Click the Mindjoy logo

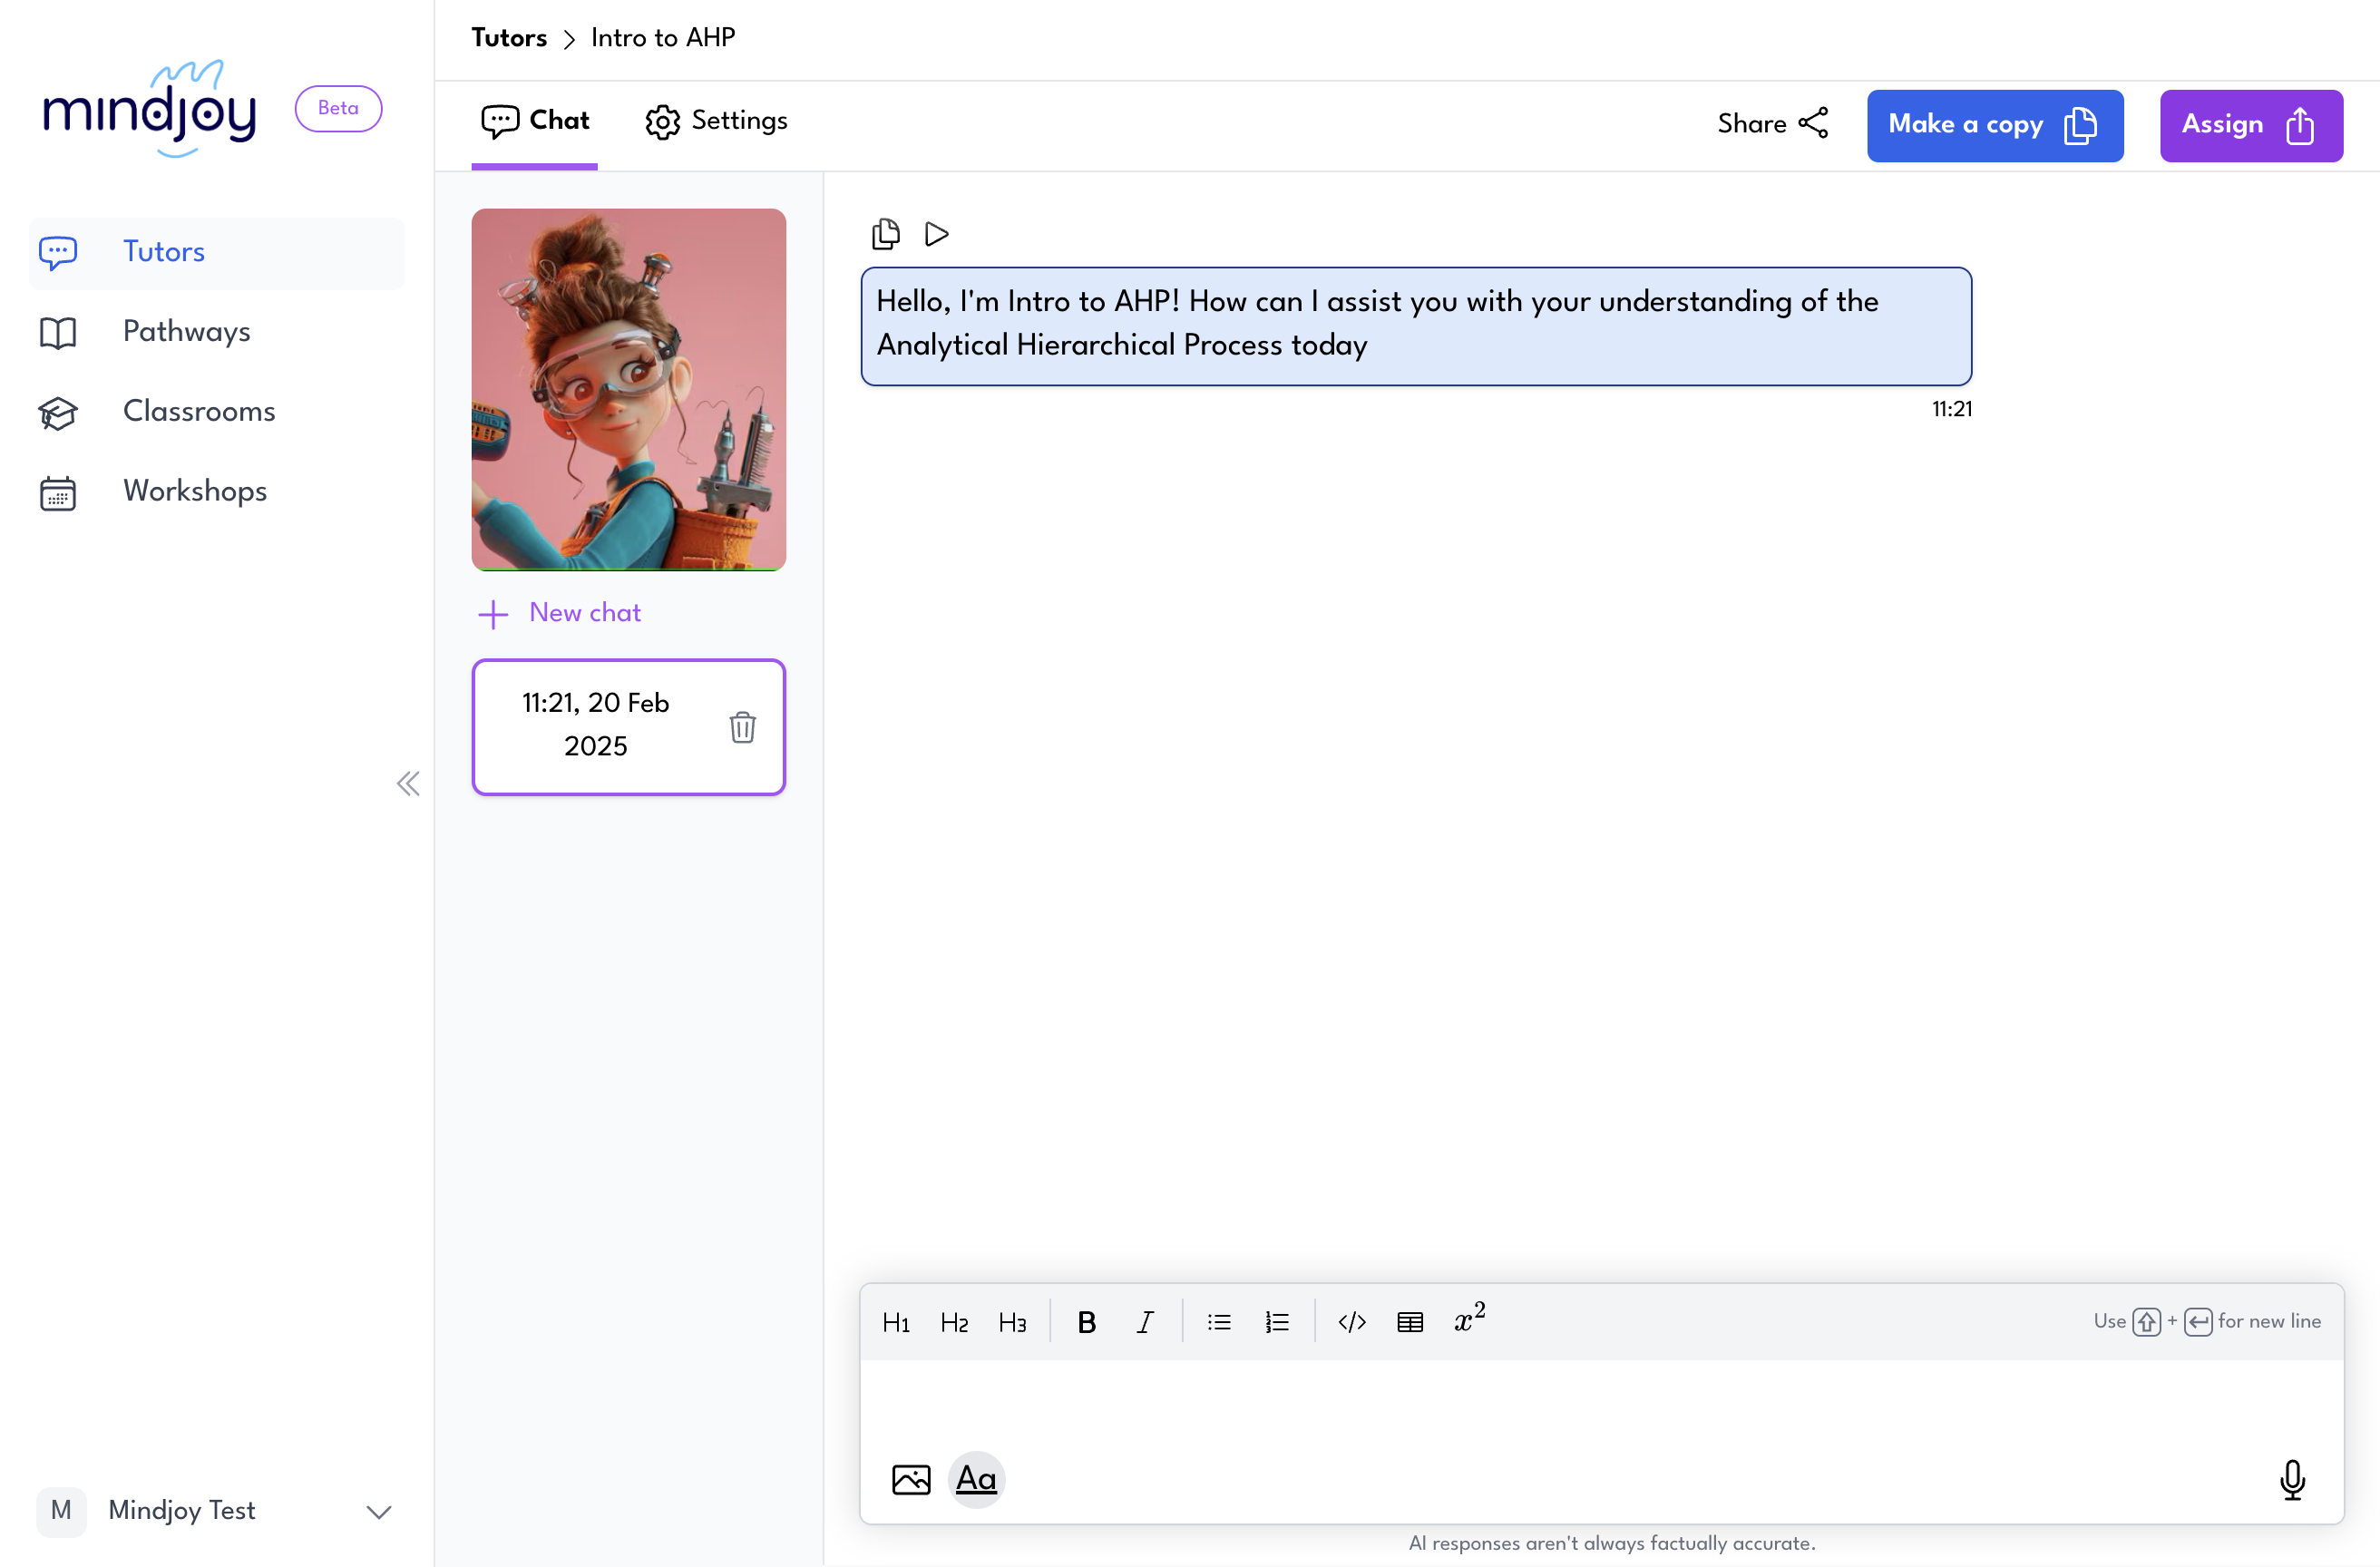click(150, 108)
